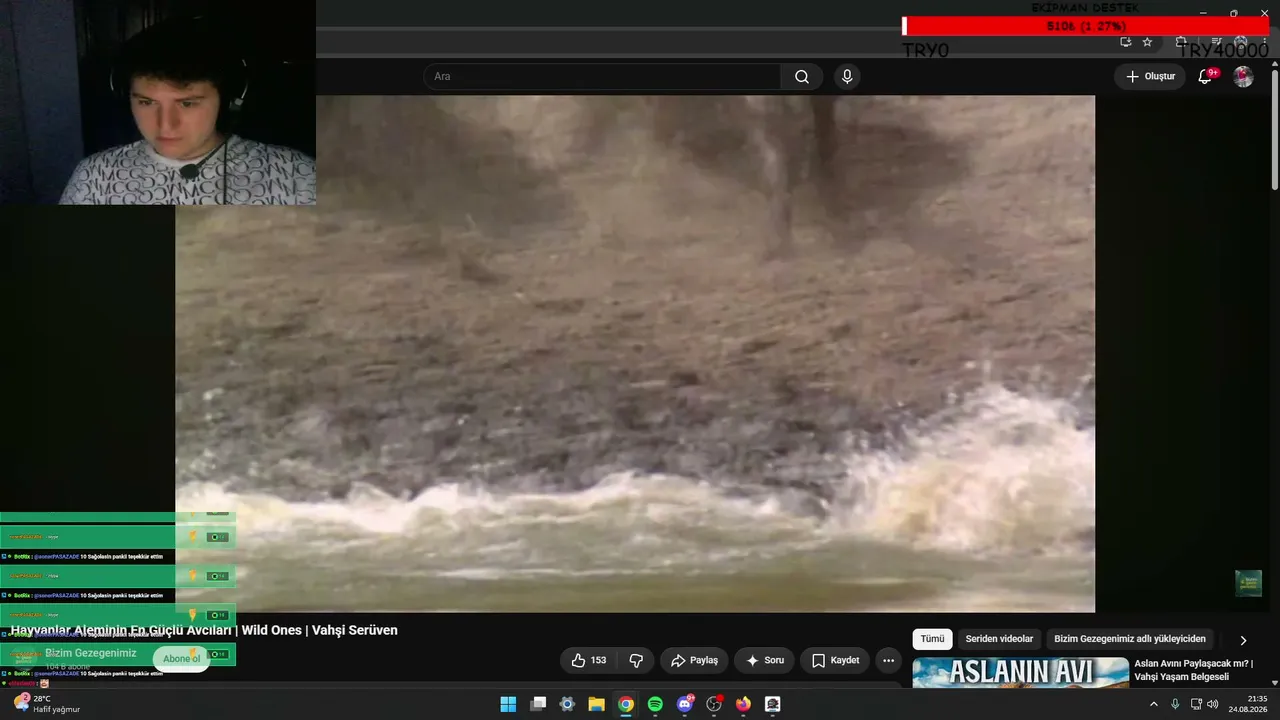1280x720 pixels.
Task: Click the YouTube search magnifier button
Action: [x=802, y=77]
